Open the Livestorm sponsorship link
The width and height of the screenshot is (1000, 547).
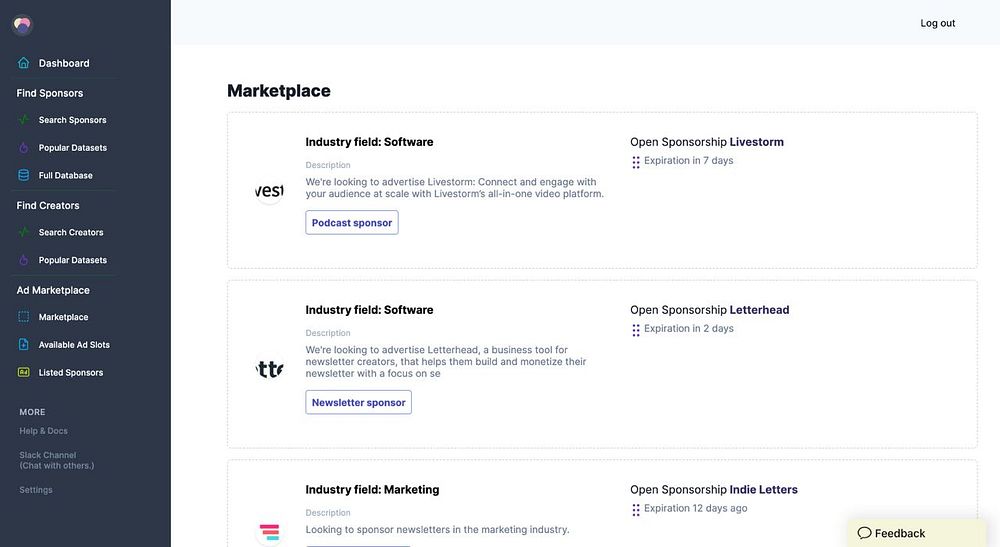click(756, 142)
